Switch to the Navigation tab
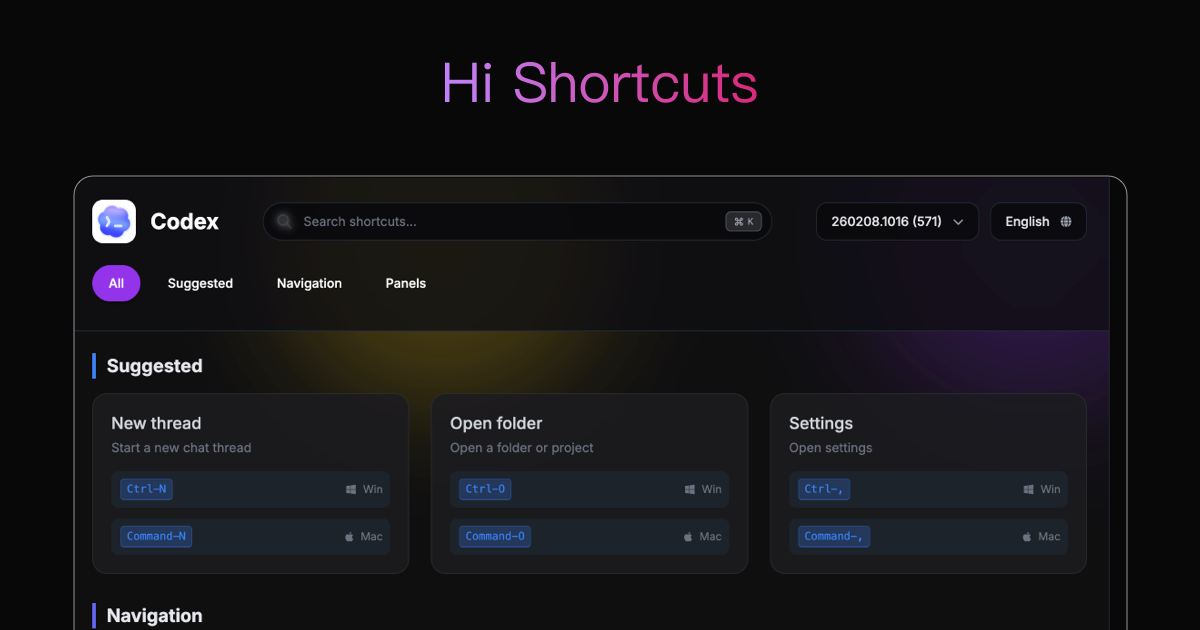 (309, 284)
